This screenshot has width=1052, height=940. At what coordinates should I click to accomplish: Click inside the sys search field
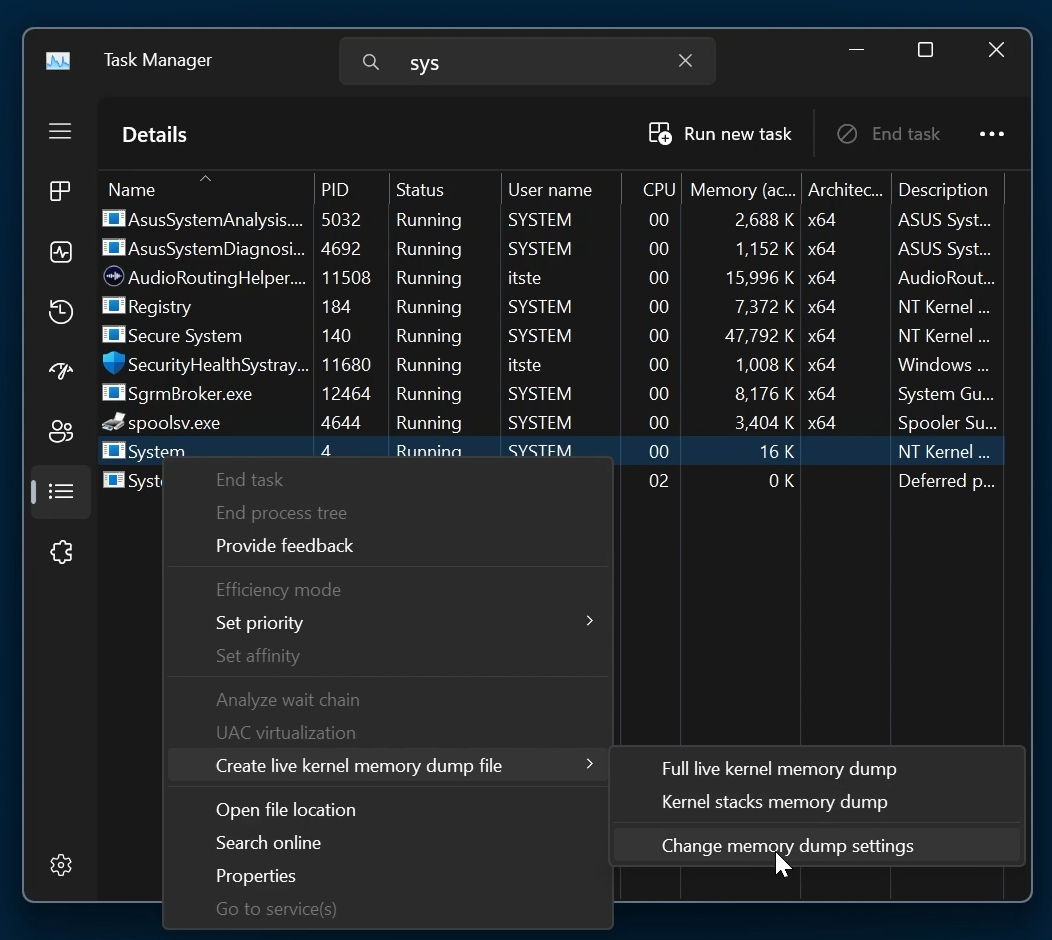[x=520, y=60]
